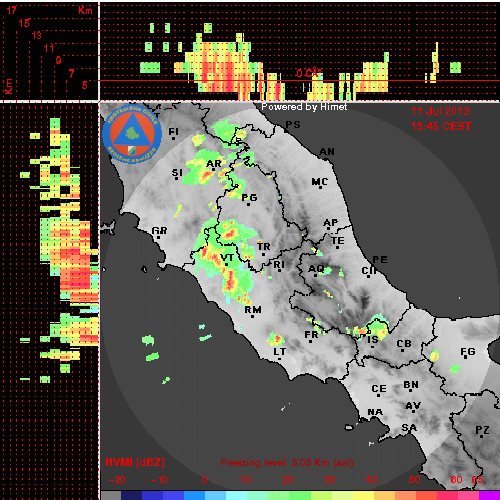Viewport: 500px width, 500px height.
Task: Click the RM city label on map
Action: pos(253,310)
